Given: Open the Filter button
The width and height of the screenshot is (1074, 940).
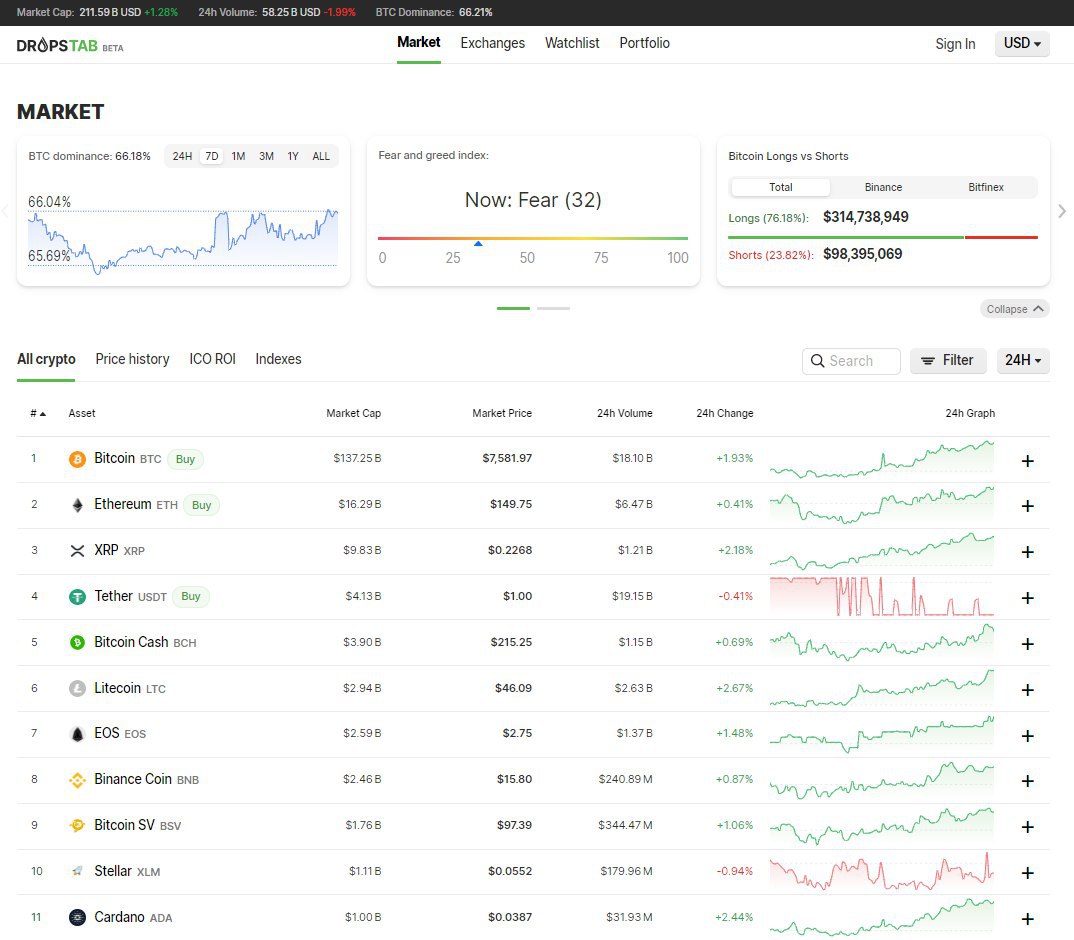Looking at the screenshot, I should (948, 360).
